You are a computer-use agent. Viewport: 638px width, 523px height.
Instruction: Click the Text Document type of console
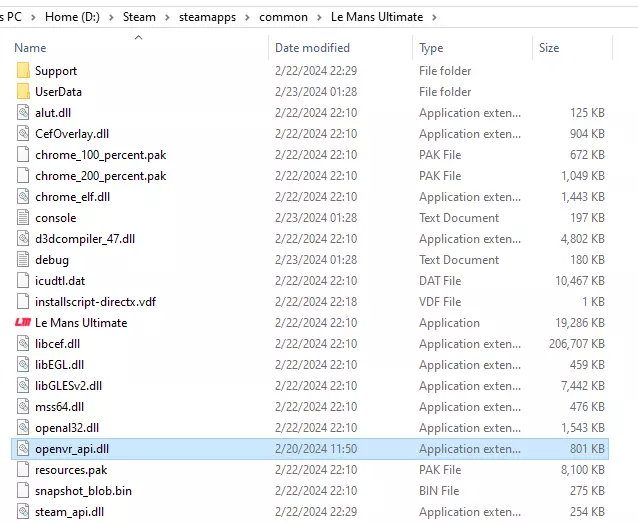[459, 218]
